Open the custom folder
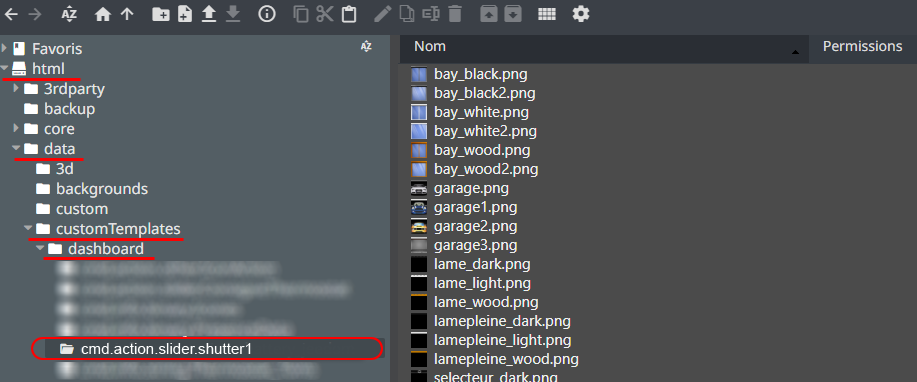This screenshot has width=917, height=382. click(x=82, y=208)
